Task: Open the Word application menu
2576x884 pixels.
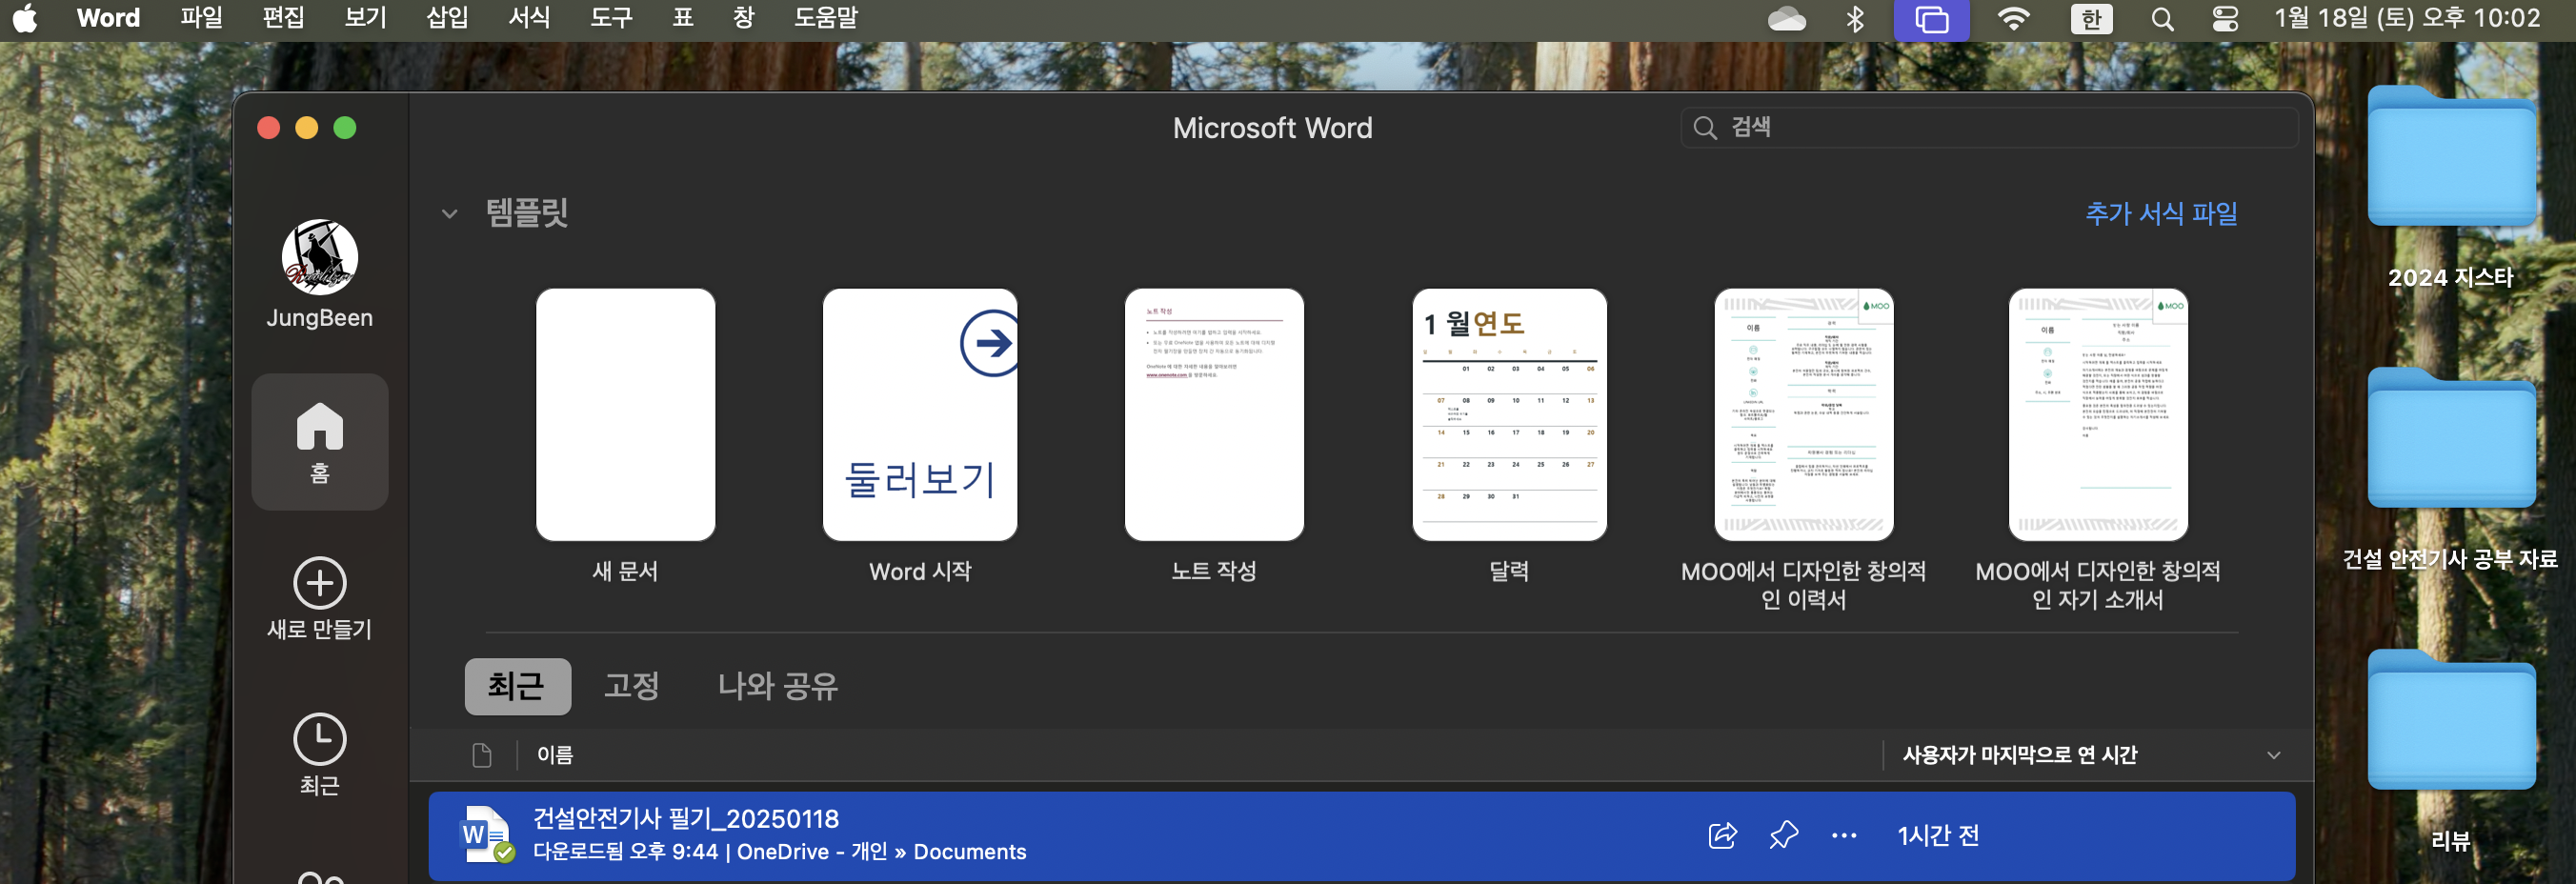Action: [x=108, y=18]
